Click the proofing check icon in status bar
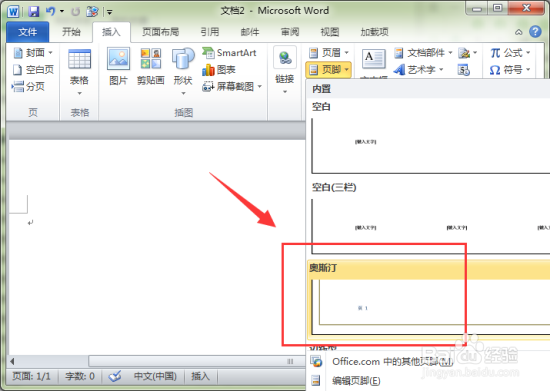This screenshot has height=391, width=550. [x=115, y=376]
